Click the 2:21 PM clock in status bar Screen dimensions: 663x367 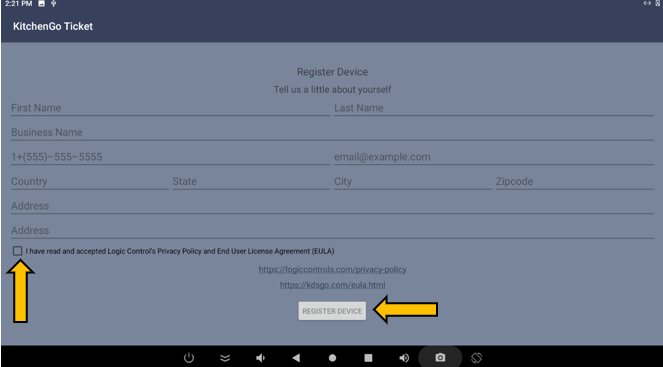tap(19, 4)
